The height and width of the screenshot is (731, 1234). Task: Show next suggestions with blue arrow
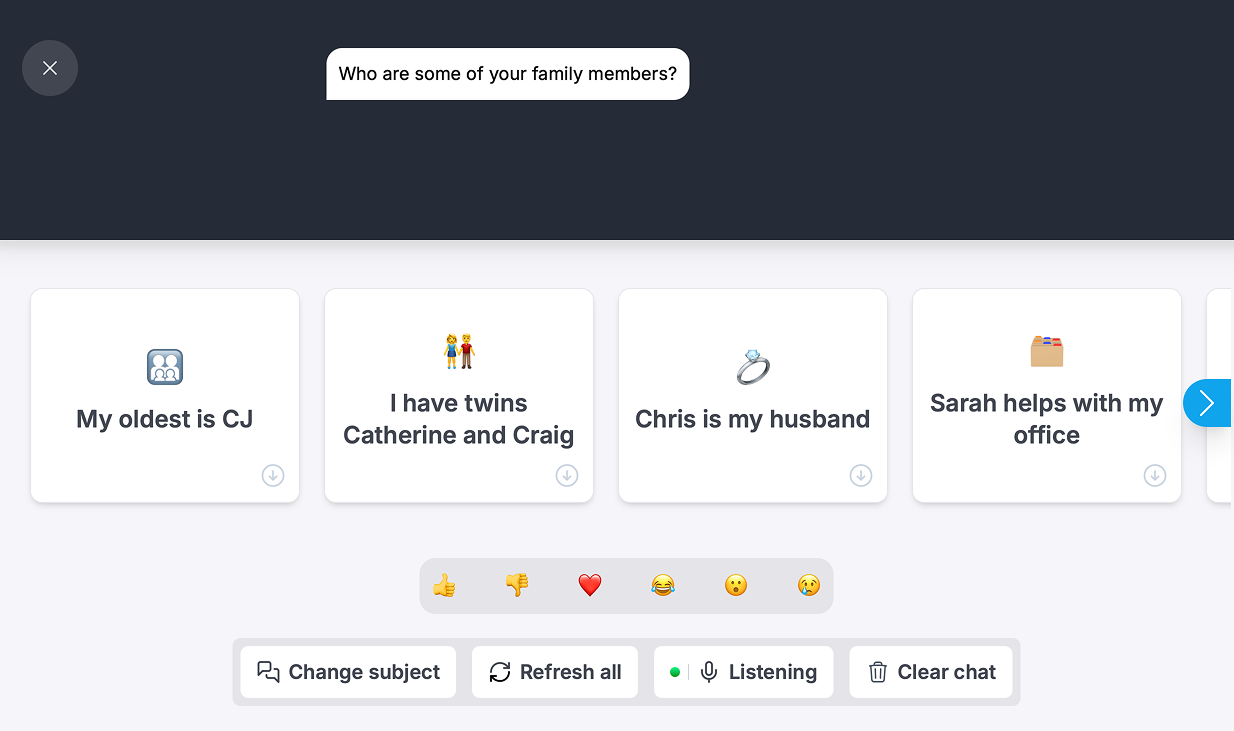(x=1207, y=403)
